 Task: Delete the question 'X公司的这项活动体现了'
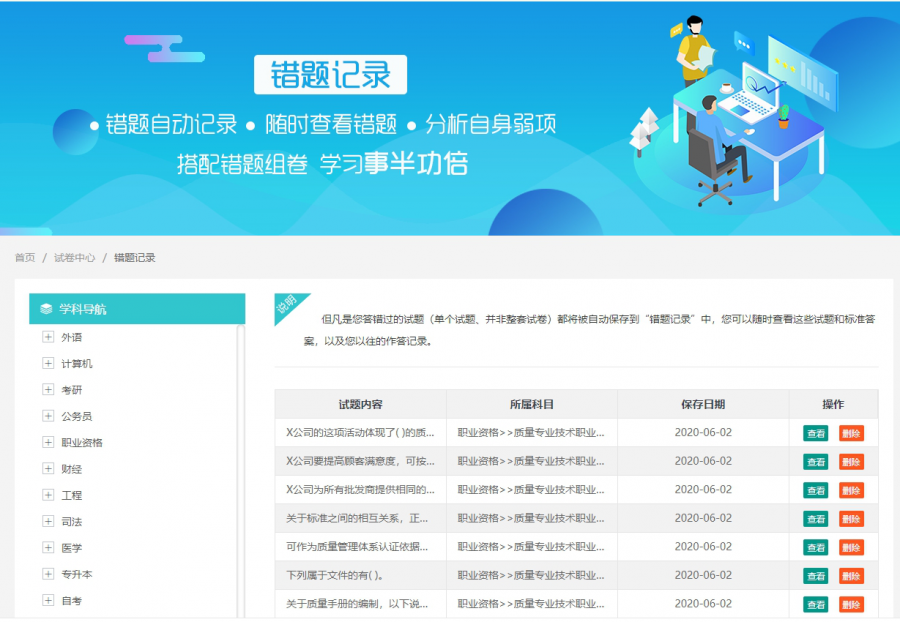point(850,433)
